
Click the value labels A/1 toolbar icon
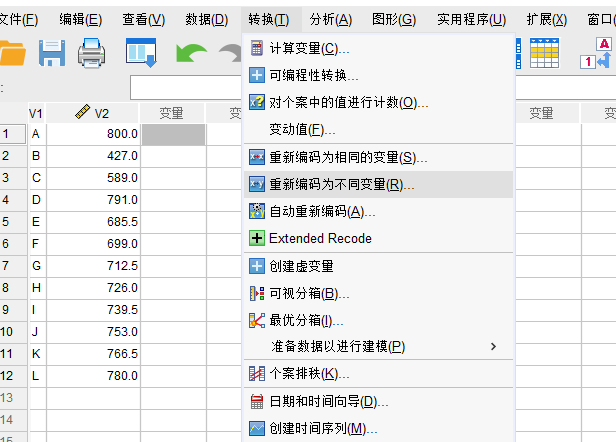tap(596, 53)
